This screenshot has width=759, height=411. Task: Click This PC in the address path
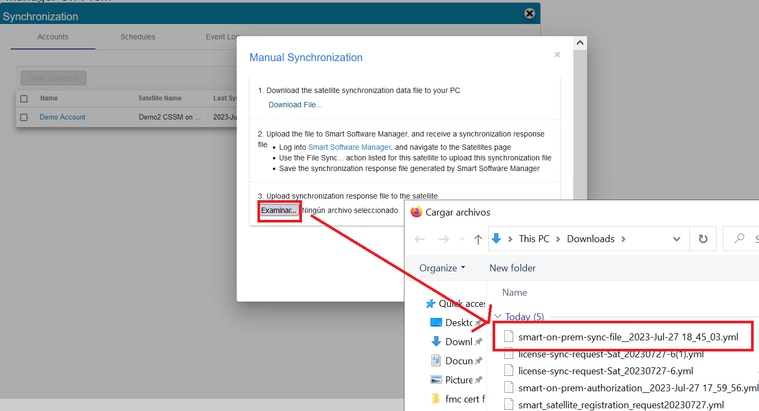[x=534, y=239]
